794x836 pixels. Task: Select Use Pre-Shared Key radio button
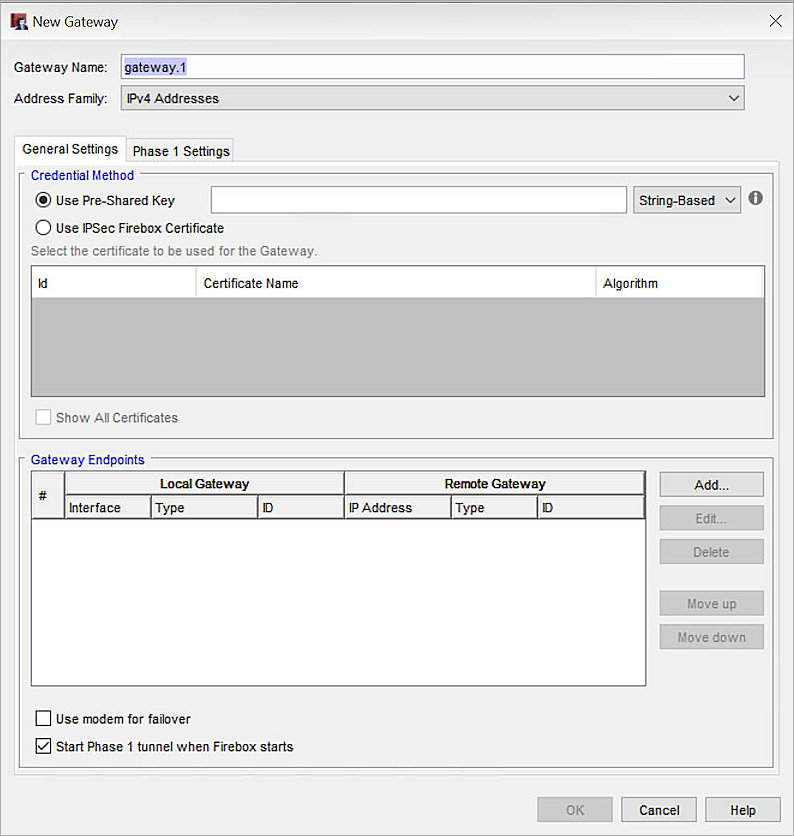click(x=43, y=200)
